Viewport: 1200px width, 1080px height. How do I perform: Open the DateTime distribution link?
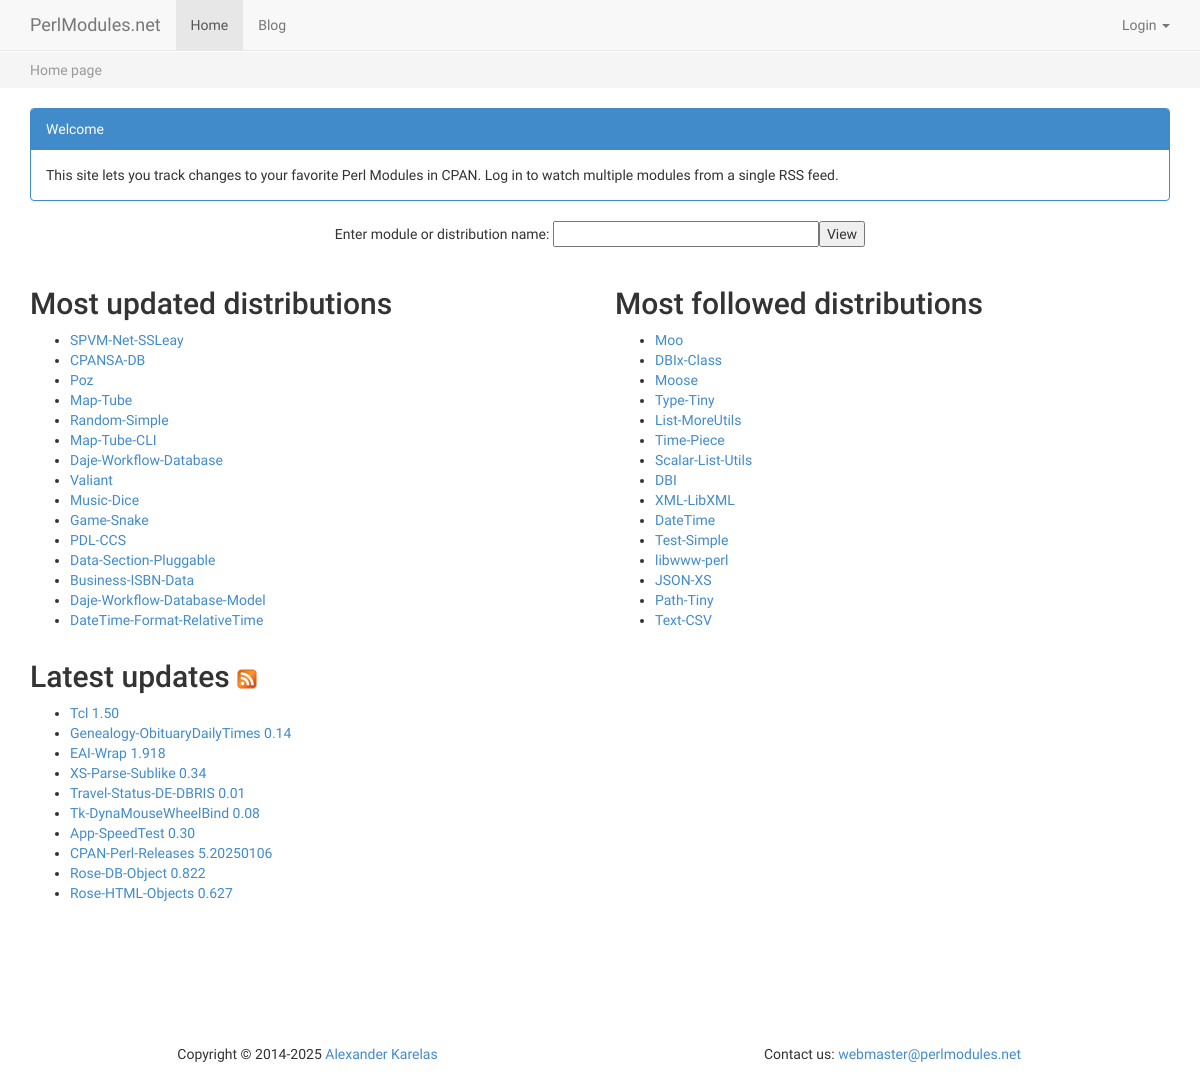[685, 520]
